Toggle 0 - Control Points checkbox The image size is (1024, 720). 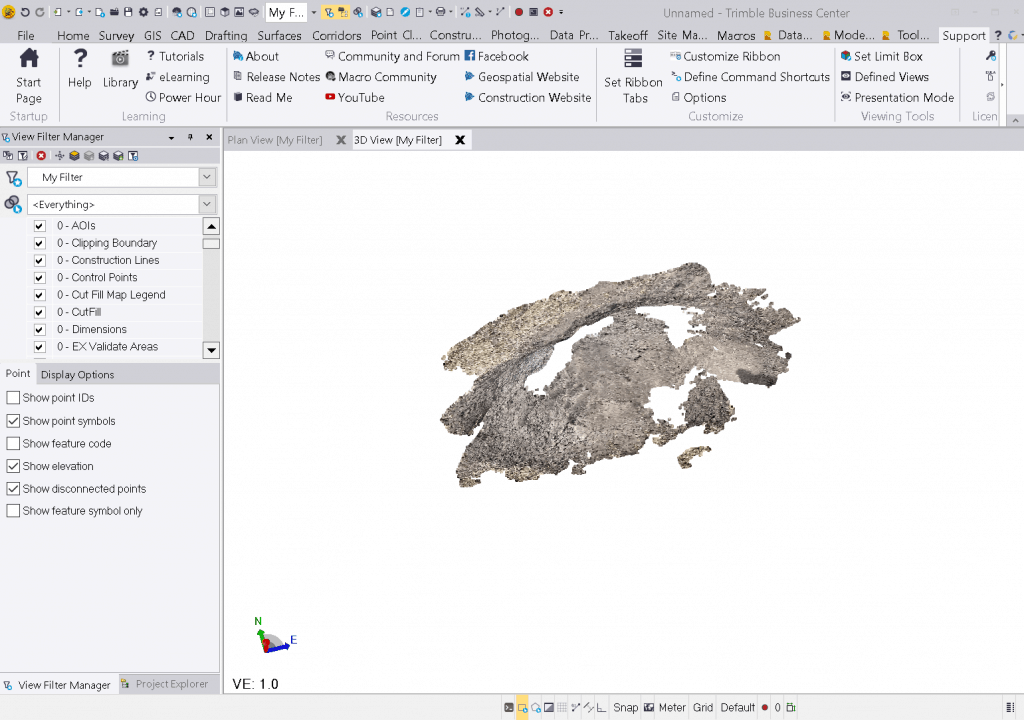pyautogui.click(x=40, y=278)
